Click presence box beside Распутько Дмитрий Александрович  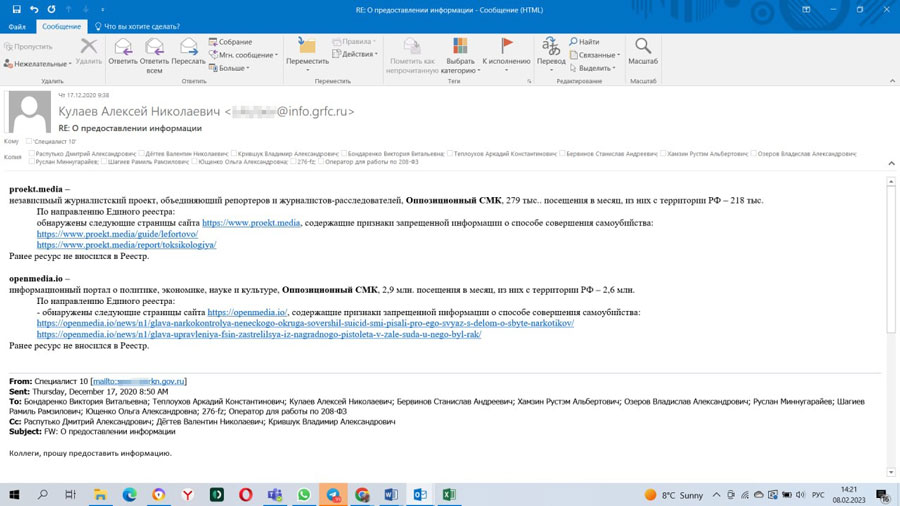click(32, 154)
